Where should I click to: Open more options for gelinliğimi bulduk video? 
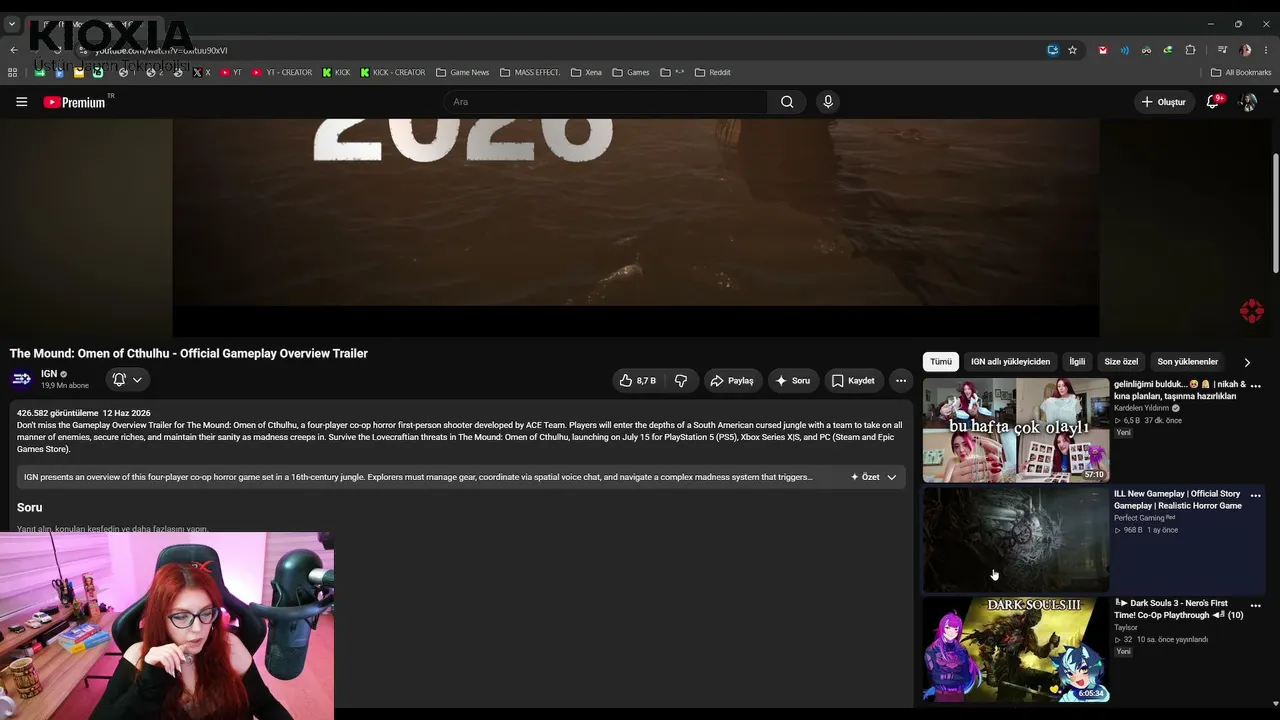tap(1256, 386)
